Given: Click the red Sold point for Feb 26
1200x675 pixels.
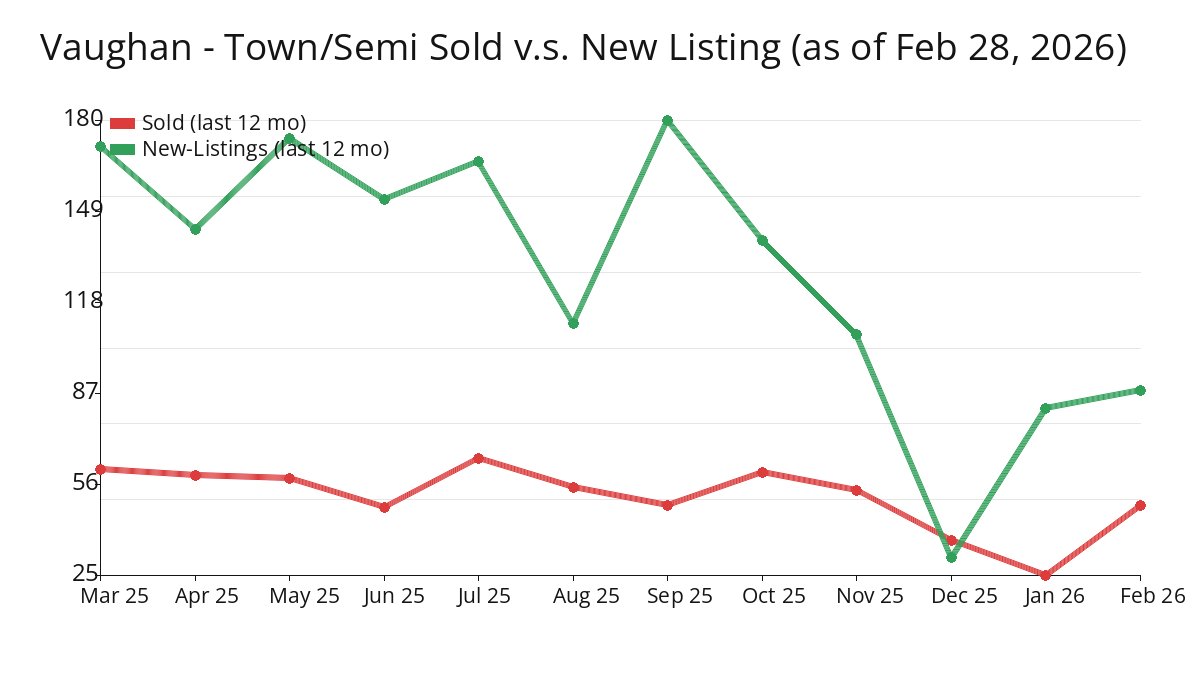Looking at the screenshot, I should (x=1140, y=505).
